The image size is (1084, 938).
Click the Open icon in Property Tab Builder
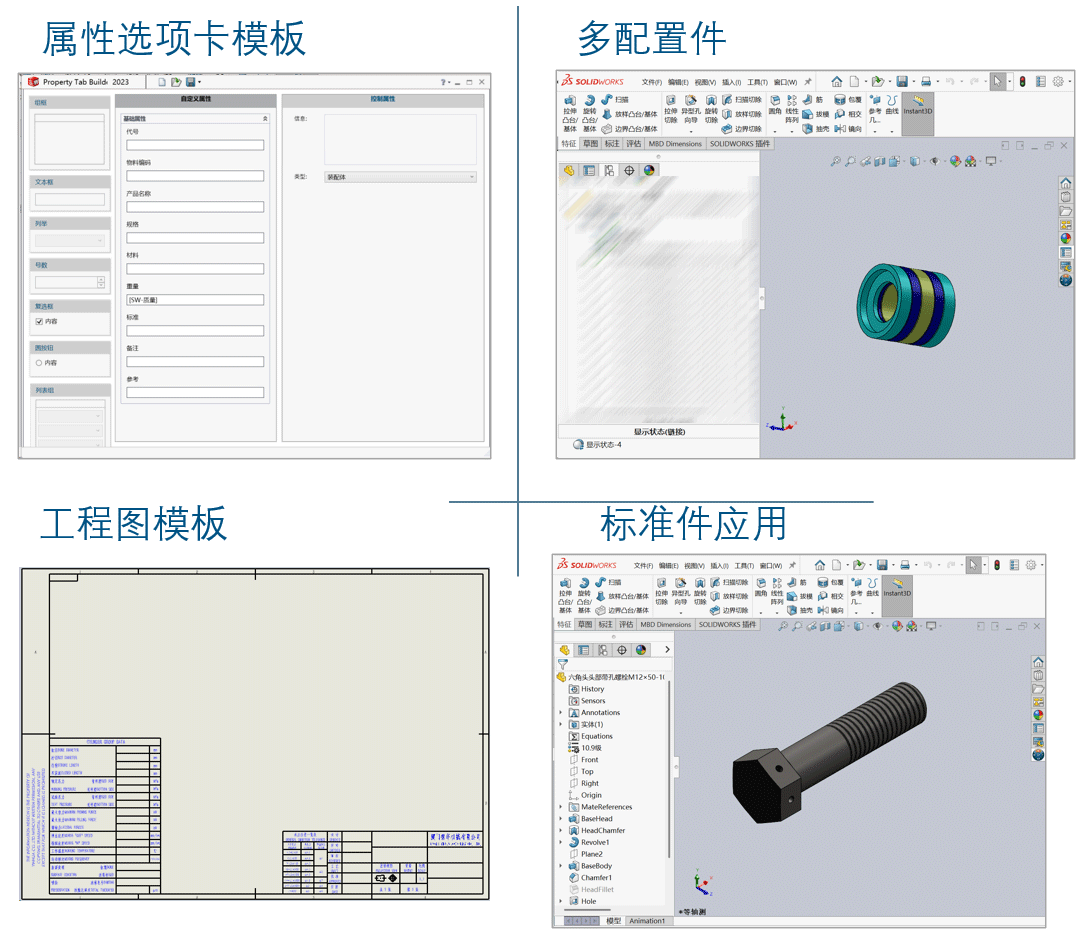click(176, 82)
